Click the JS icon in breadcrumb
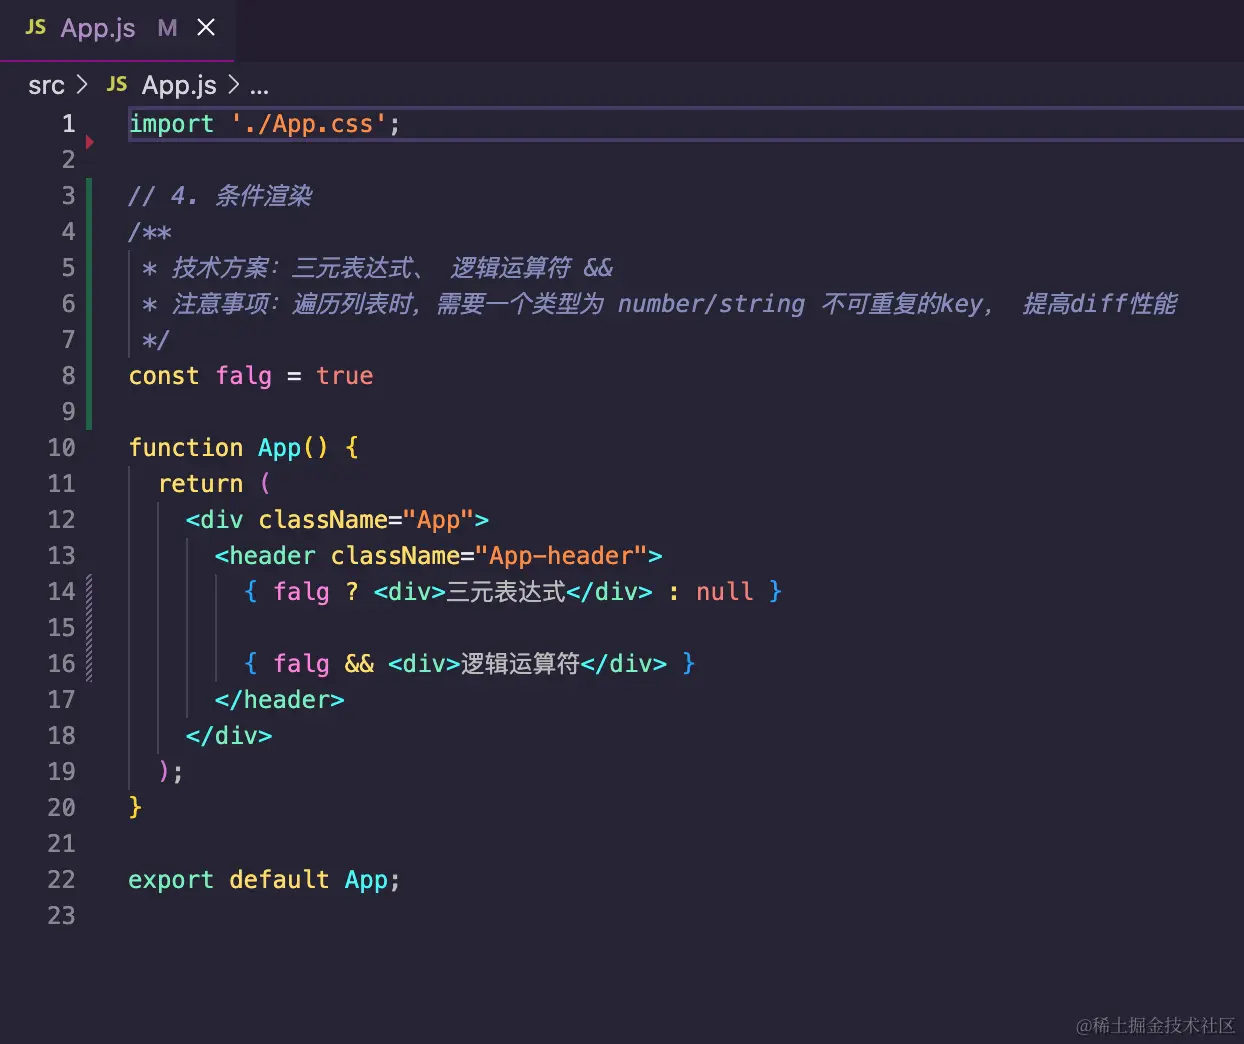 pyautogui.click(x=117, y=85)
